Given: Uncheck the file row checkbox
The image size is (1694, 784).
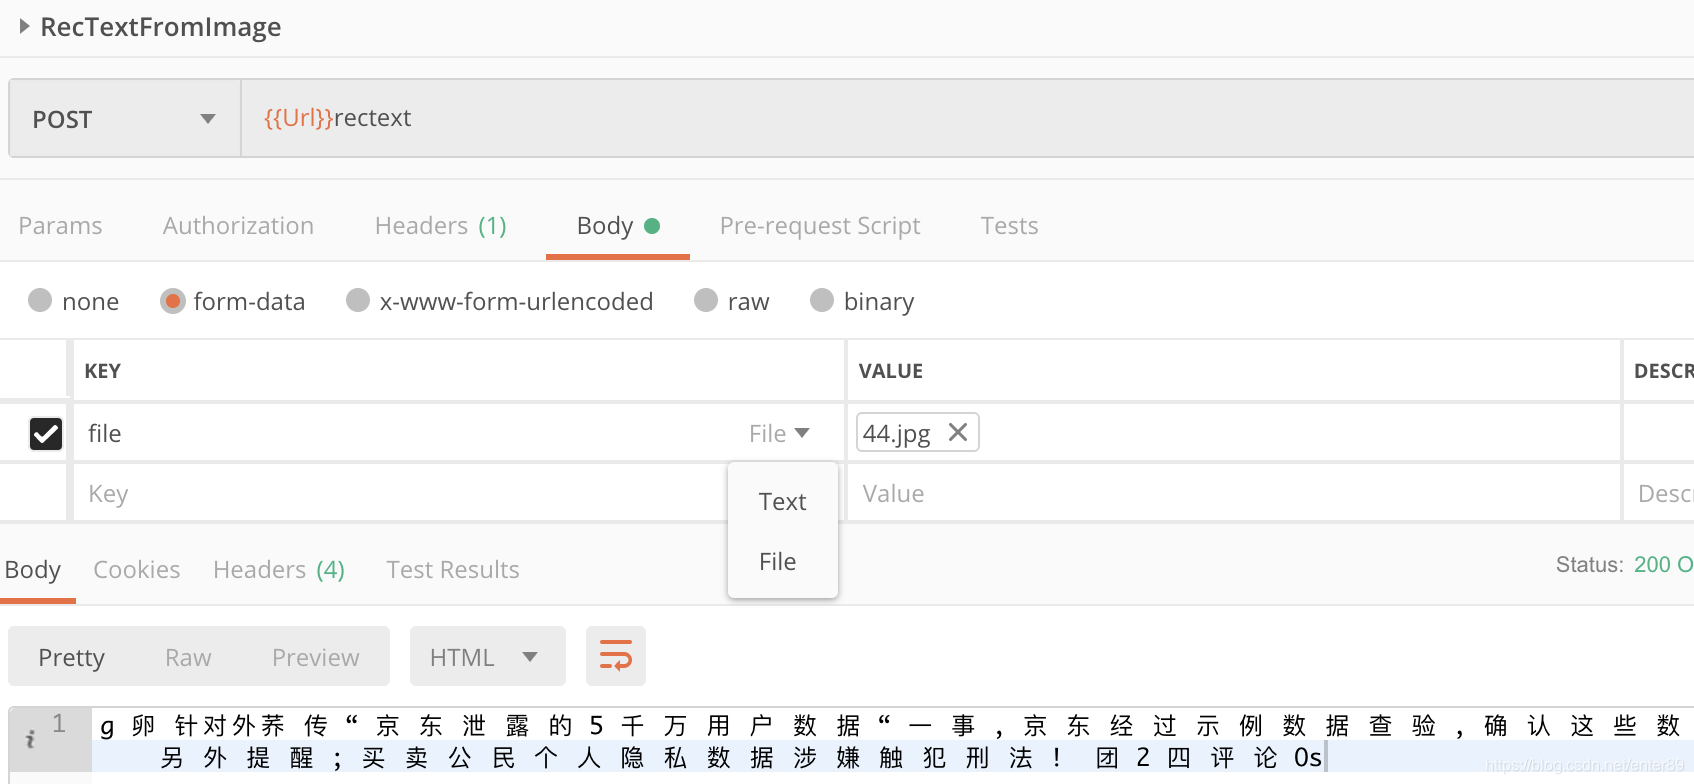Looking at the screenshot, I should coord(46,433).
